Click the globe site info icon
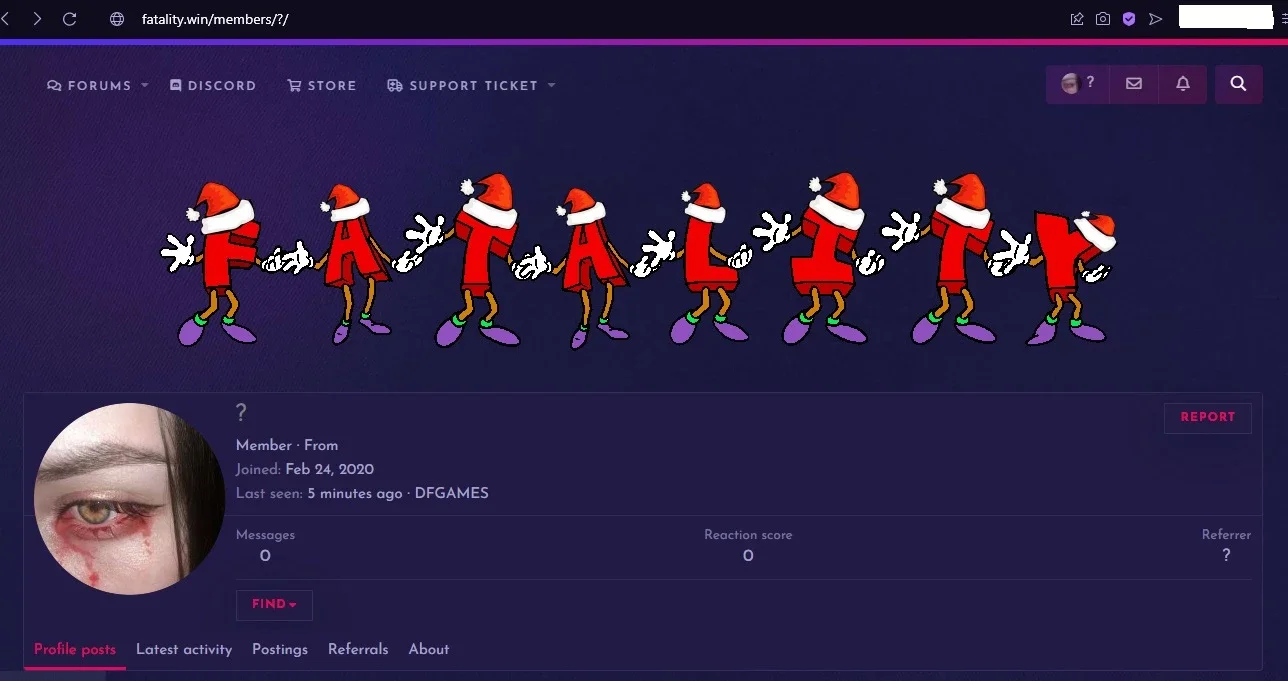 [x=117, y=19]
